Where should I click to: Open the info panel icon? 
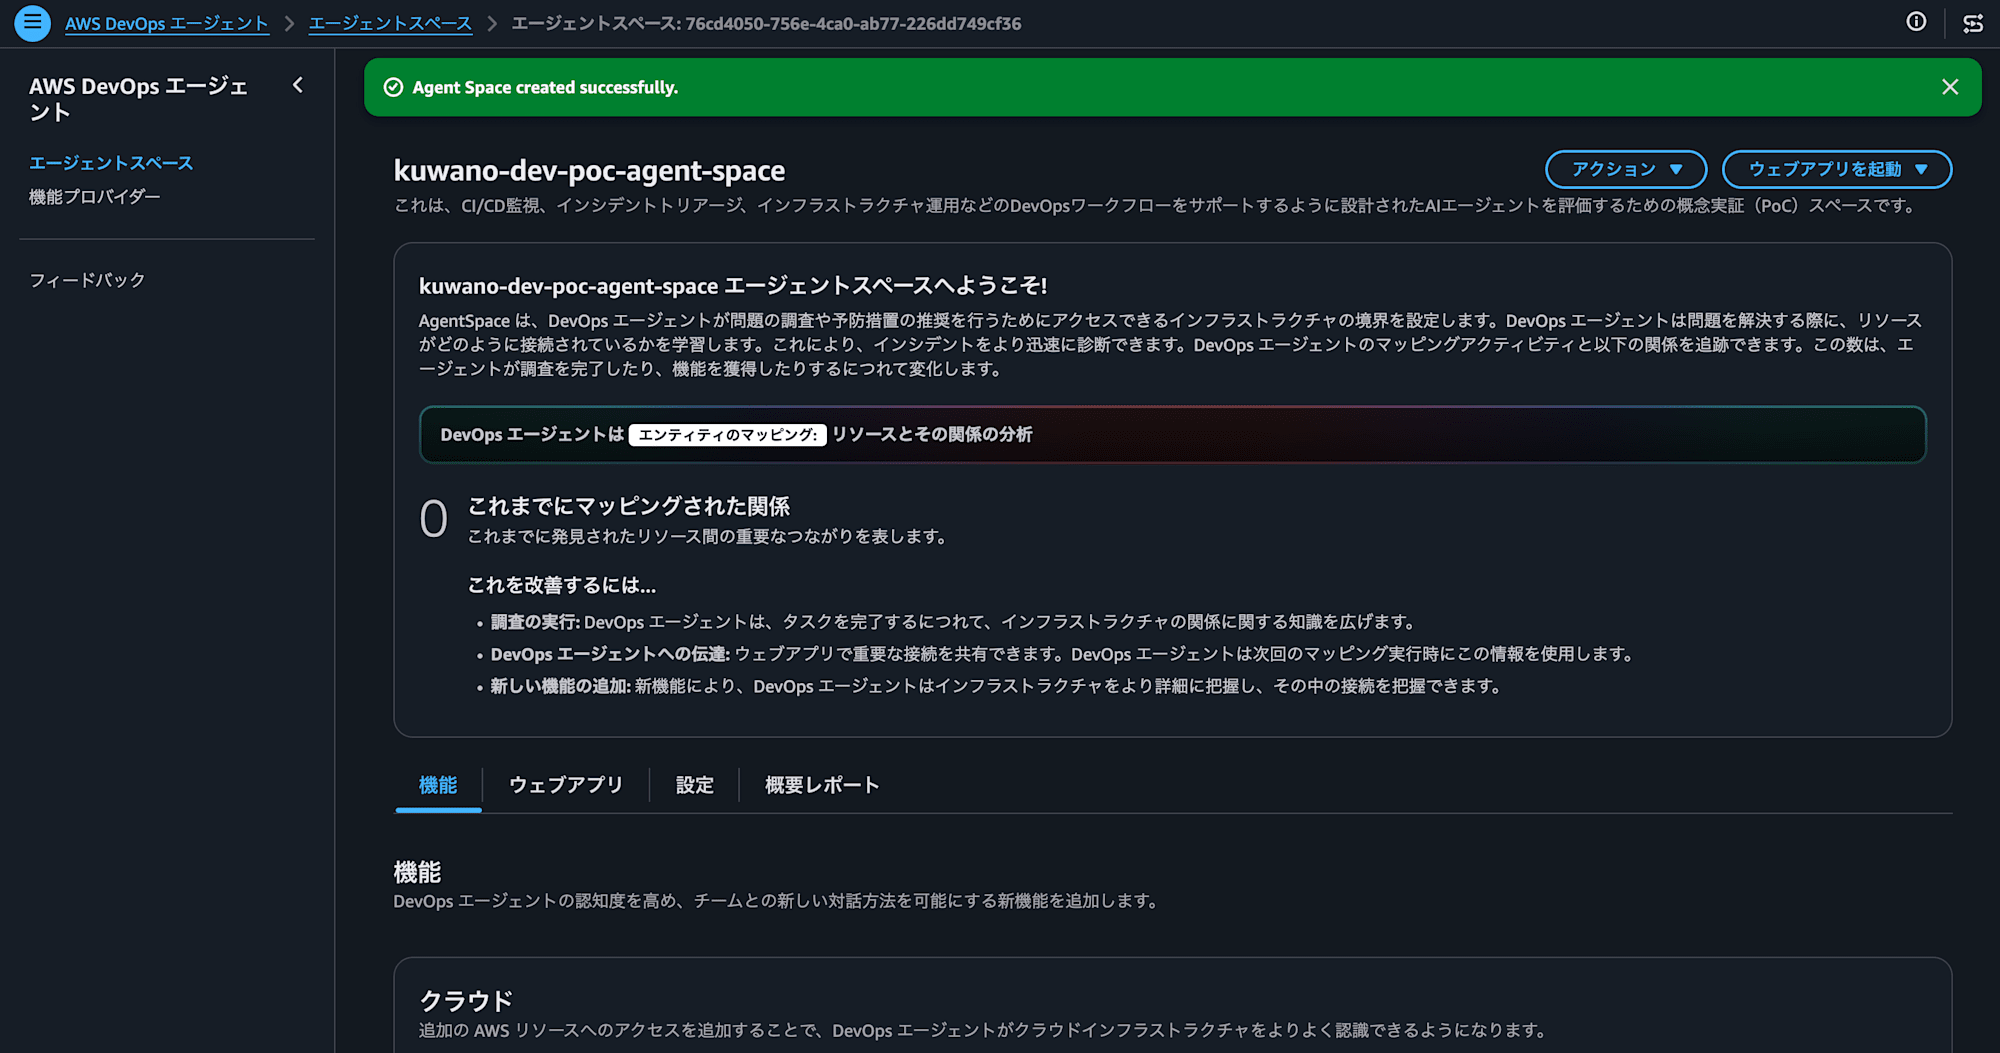click(1916, 22)
